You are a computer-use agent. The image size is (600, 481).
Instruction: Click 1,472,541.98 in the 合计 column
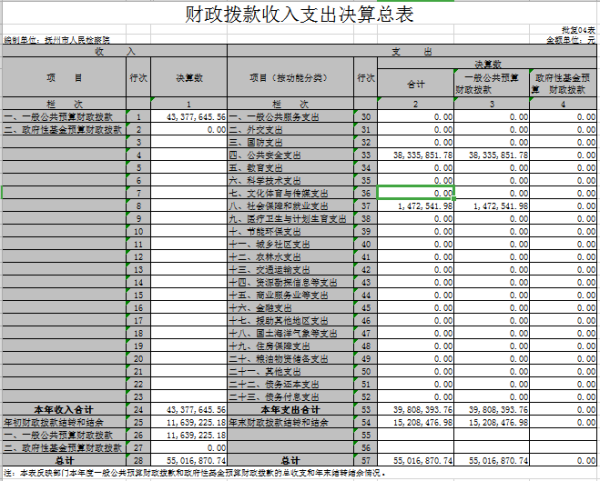pyautogui.click(x=416, y=206)
